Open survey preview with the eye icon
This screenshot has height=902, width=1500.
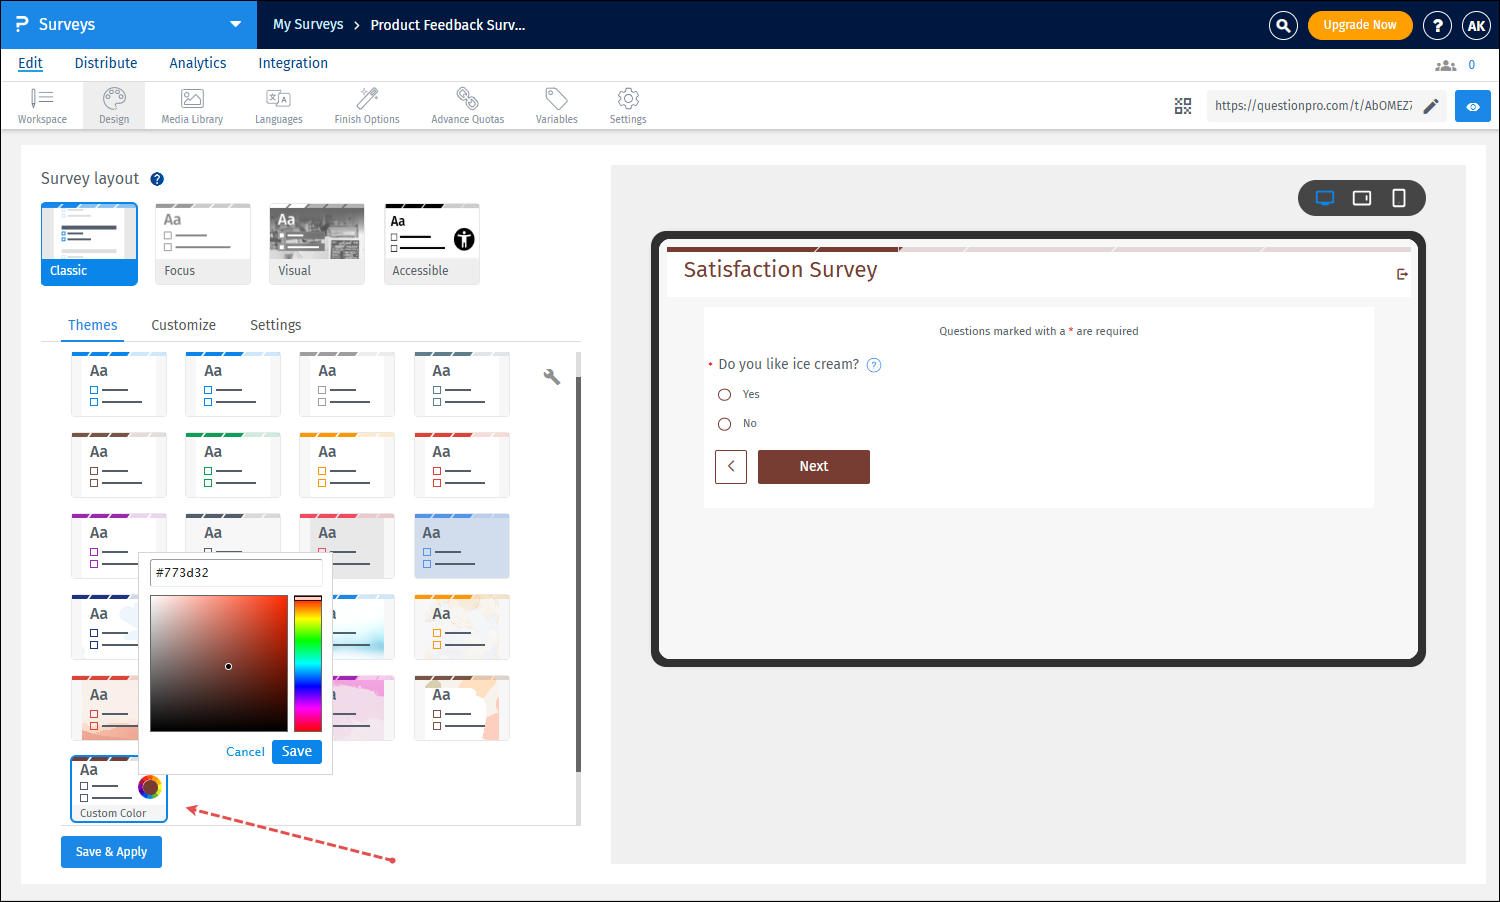pyautogui.click(x=1473, y=105)
